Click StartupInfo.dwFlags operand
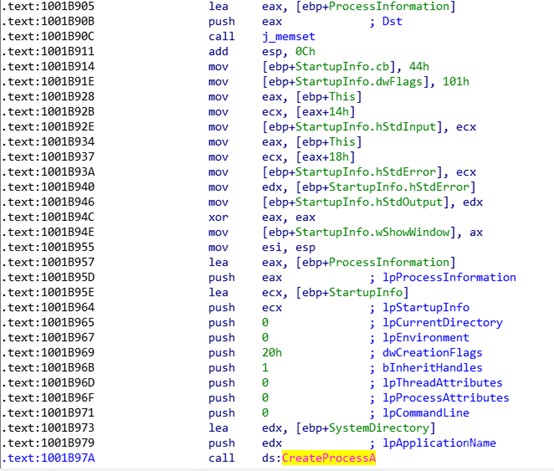Screen dimensions: 554x471 pos(359,82)
